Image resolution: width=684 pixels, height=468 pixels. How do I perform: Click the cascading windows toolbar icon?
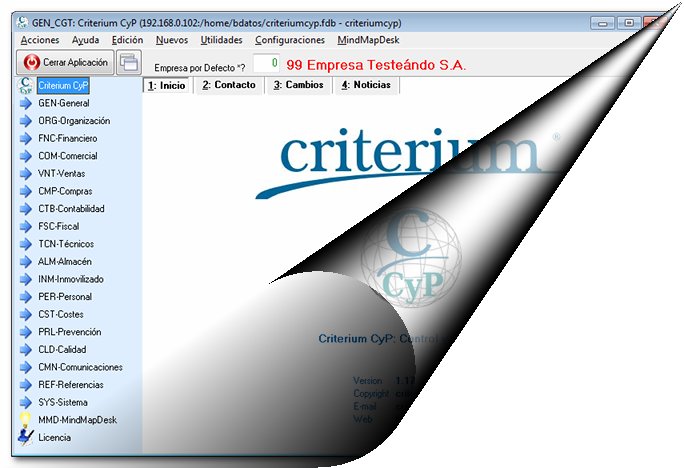(129, 62)
